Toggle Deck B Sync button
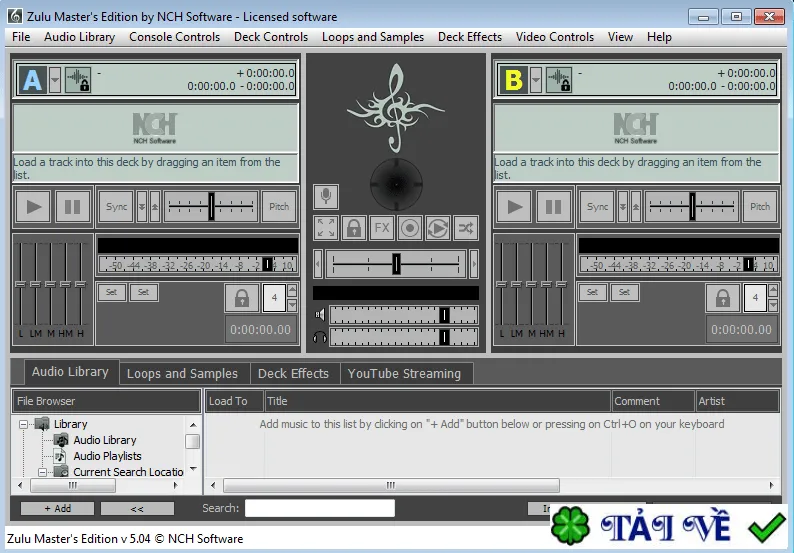794x553 pixels. [597, 207]
